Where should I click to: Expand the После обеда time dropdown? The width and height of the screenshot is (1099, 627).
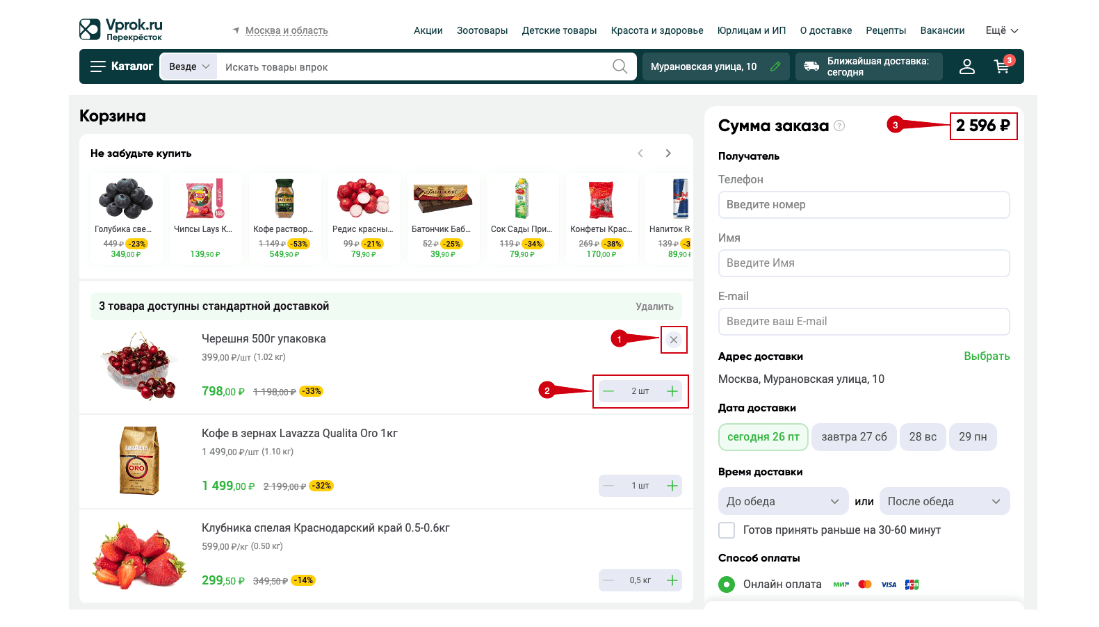[944, 501]
